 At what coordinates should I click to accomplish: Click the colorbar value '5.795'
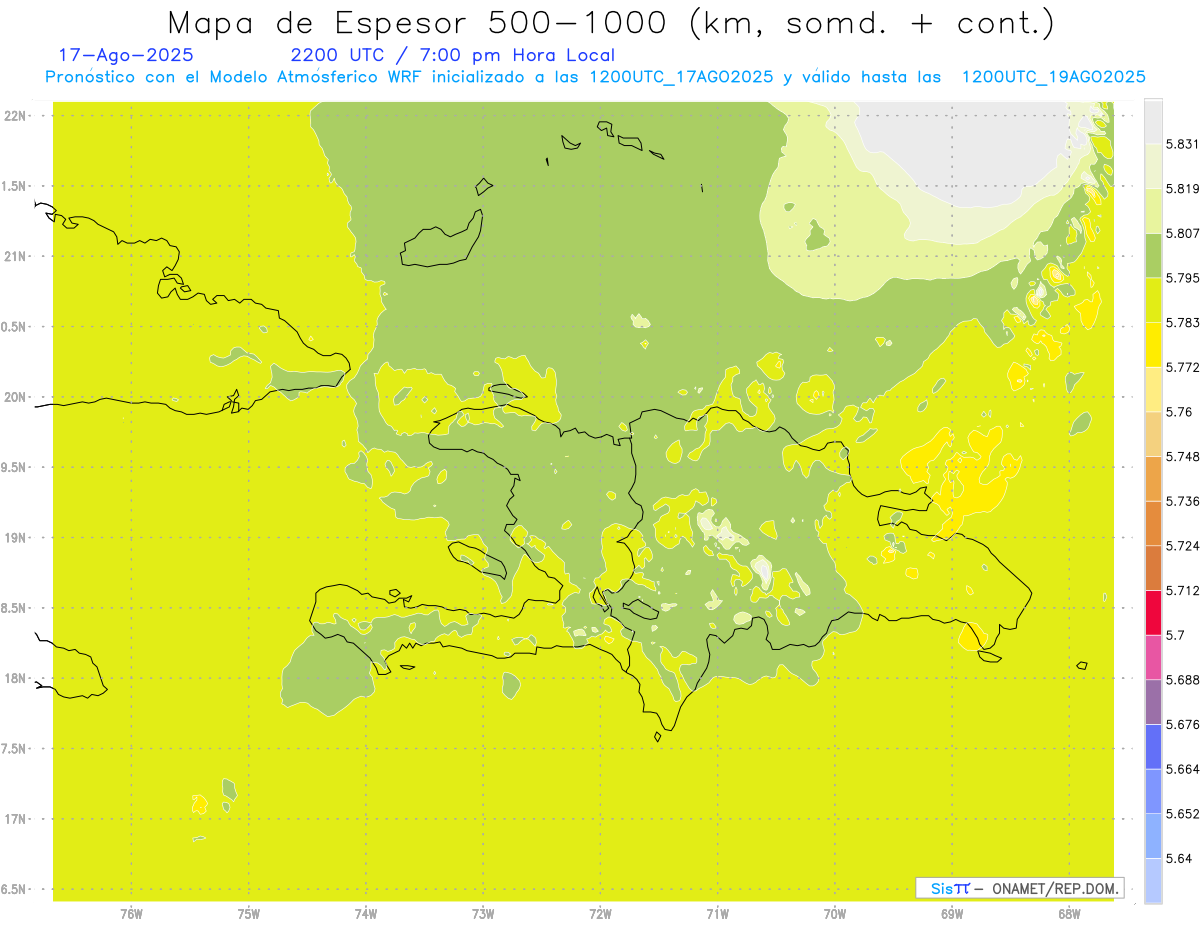[1182, 278]
